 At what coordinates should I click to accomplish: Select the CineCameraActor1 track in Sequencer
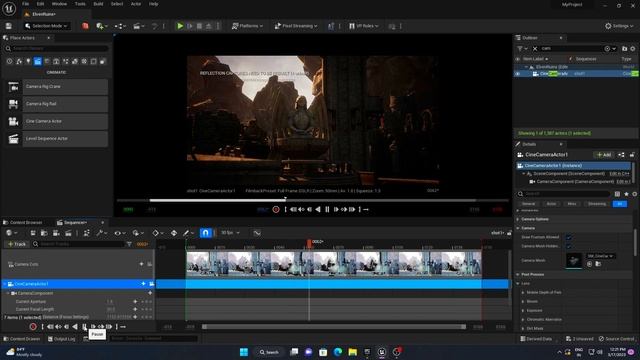tap(78, 284)
